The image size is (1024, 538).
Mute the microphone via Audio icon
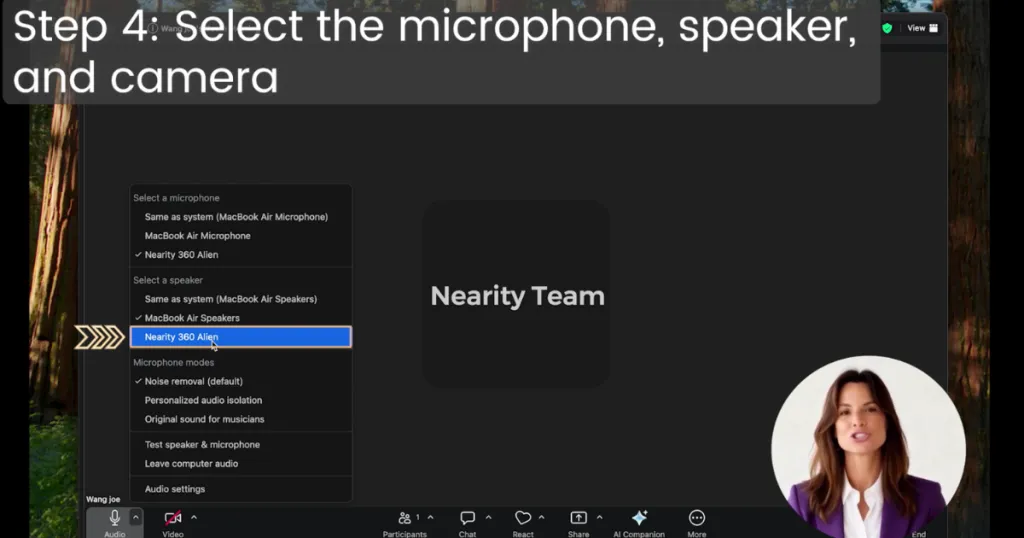pos(114,518)
